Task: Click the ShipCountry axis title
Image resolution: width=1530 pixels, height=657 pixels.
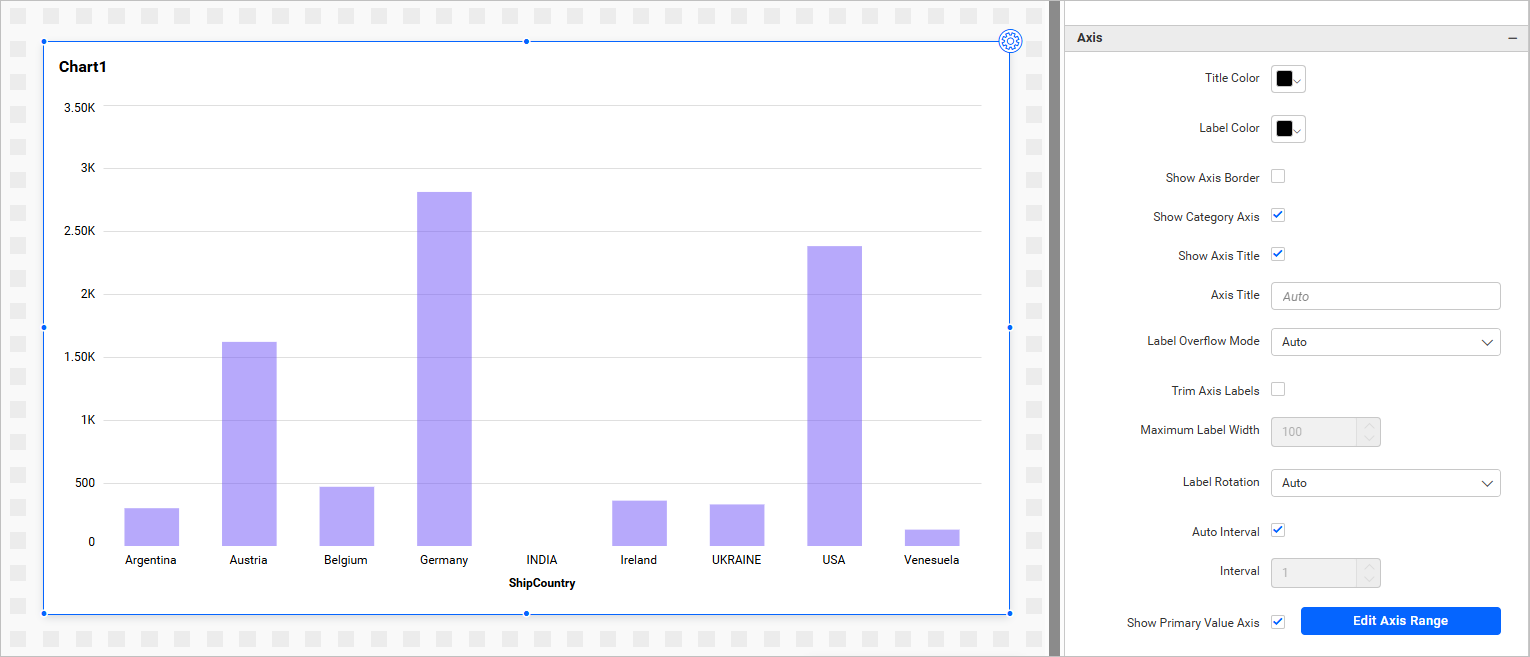Action: 542,583
